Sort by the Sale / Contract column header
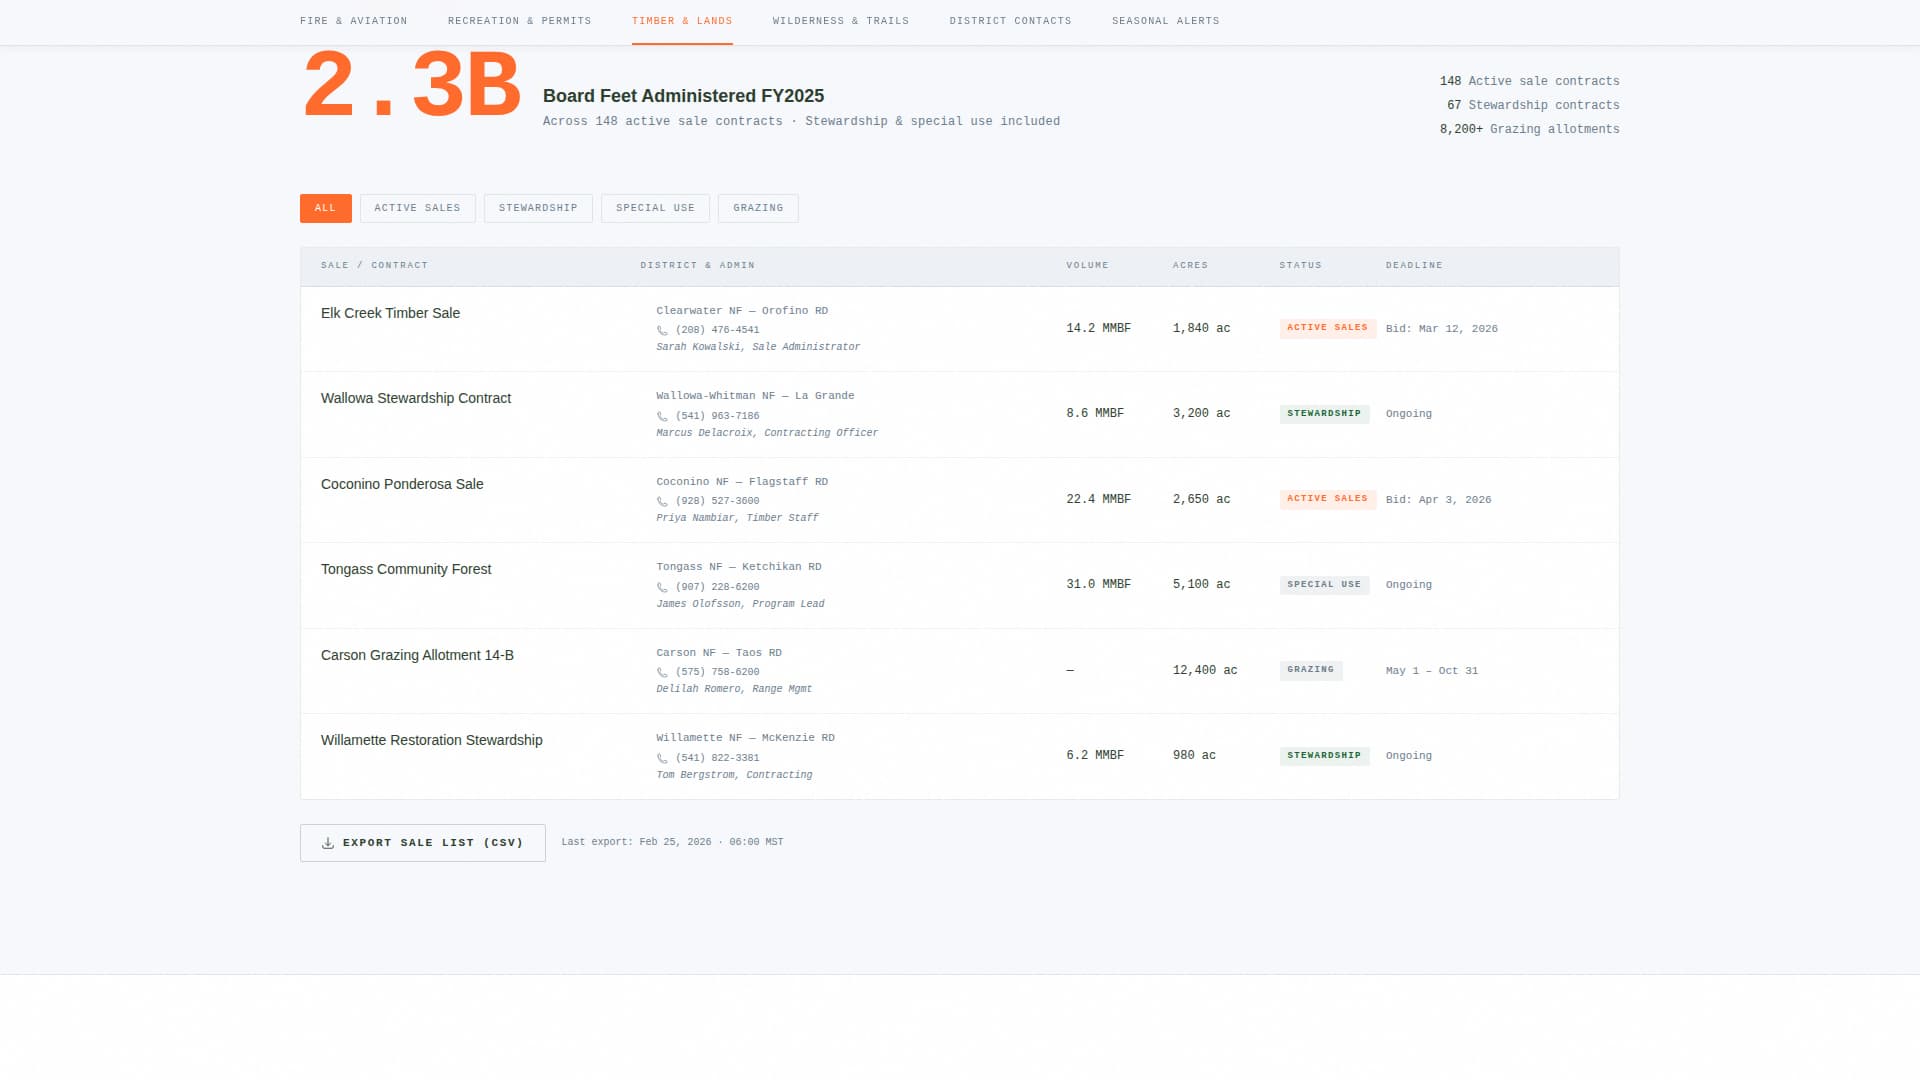 tap(374, 265)
